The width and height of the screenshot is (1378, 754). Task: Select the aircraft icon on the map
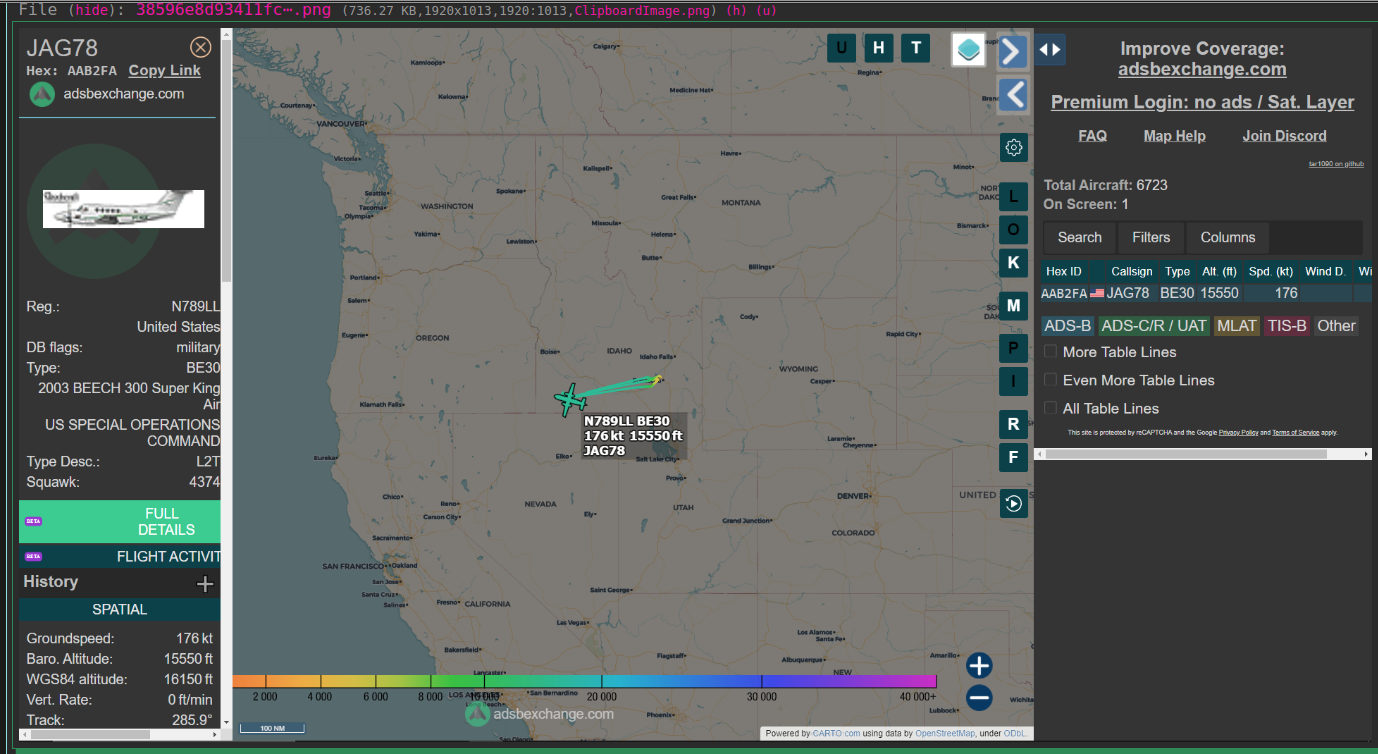[571, 399]
